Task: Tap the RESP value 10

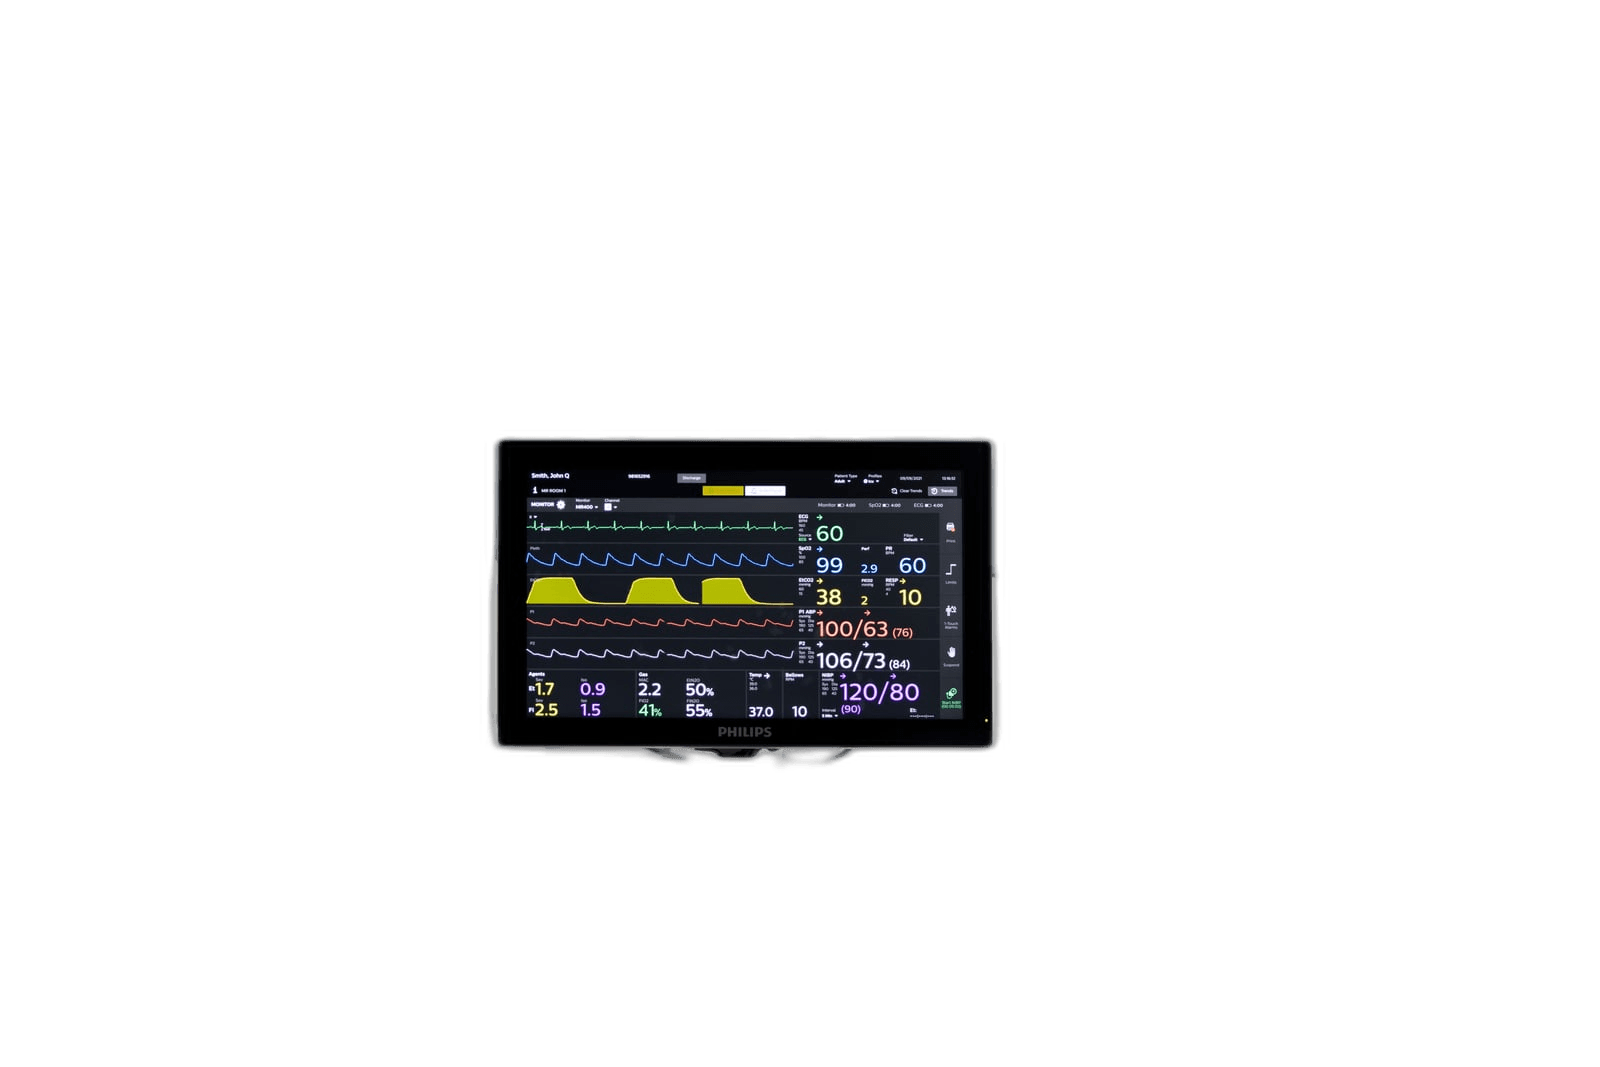Action: [910, 597]
